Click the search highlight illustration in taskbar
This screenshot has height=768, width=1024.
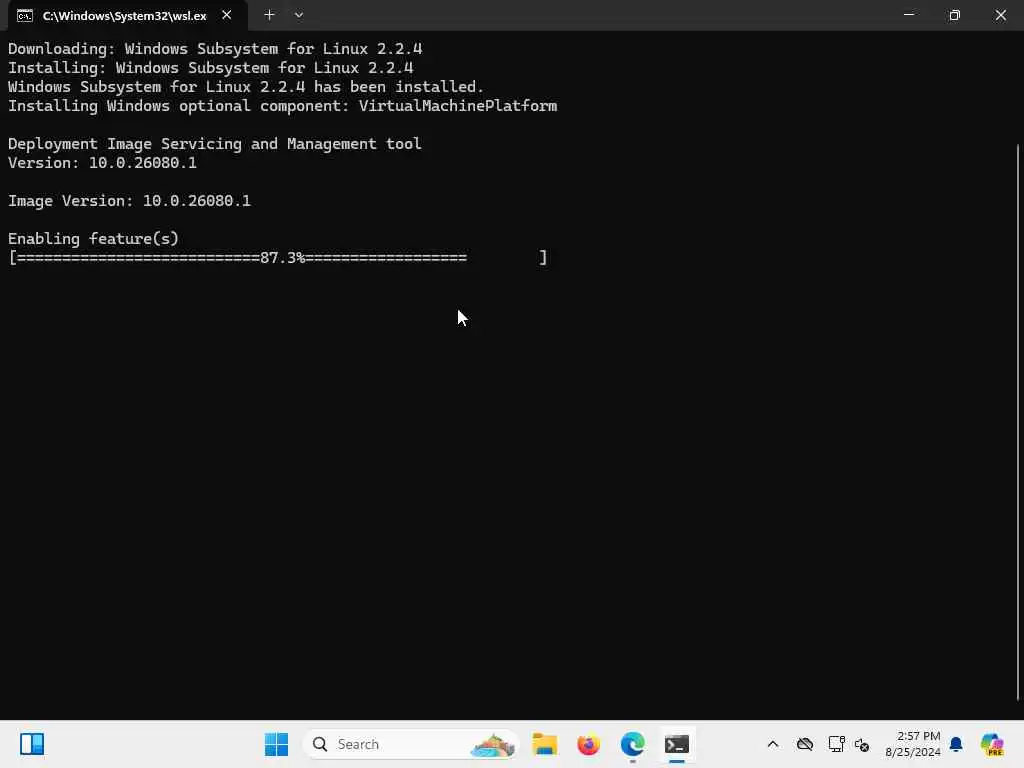click(x=493, y=744)
